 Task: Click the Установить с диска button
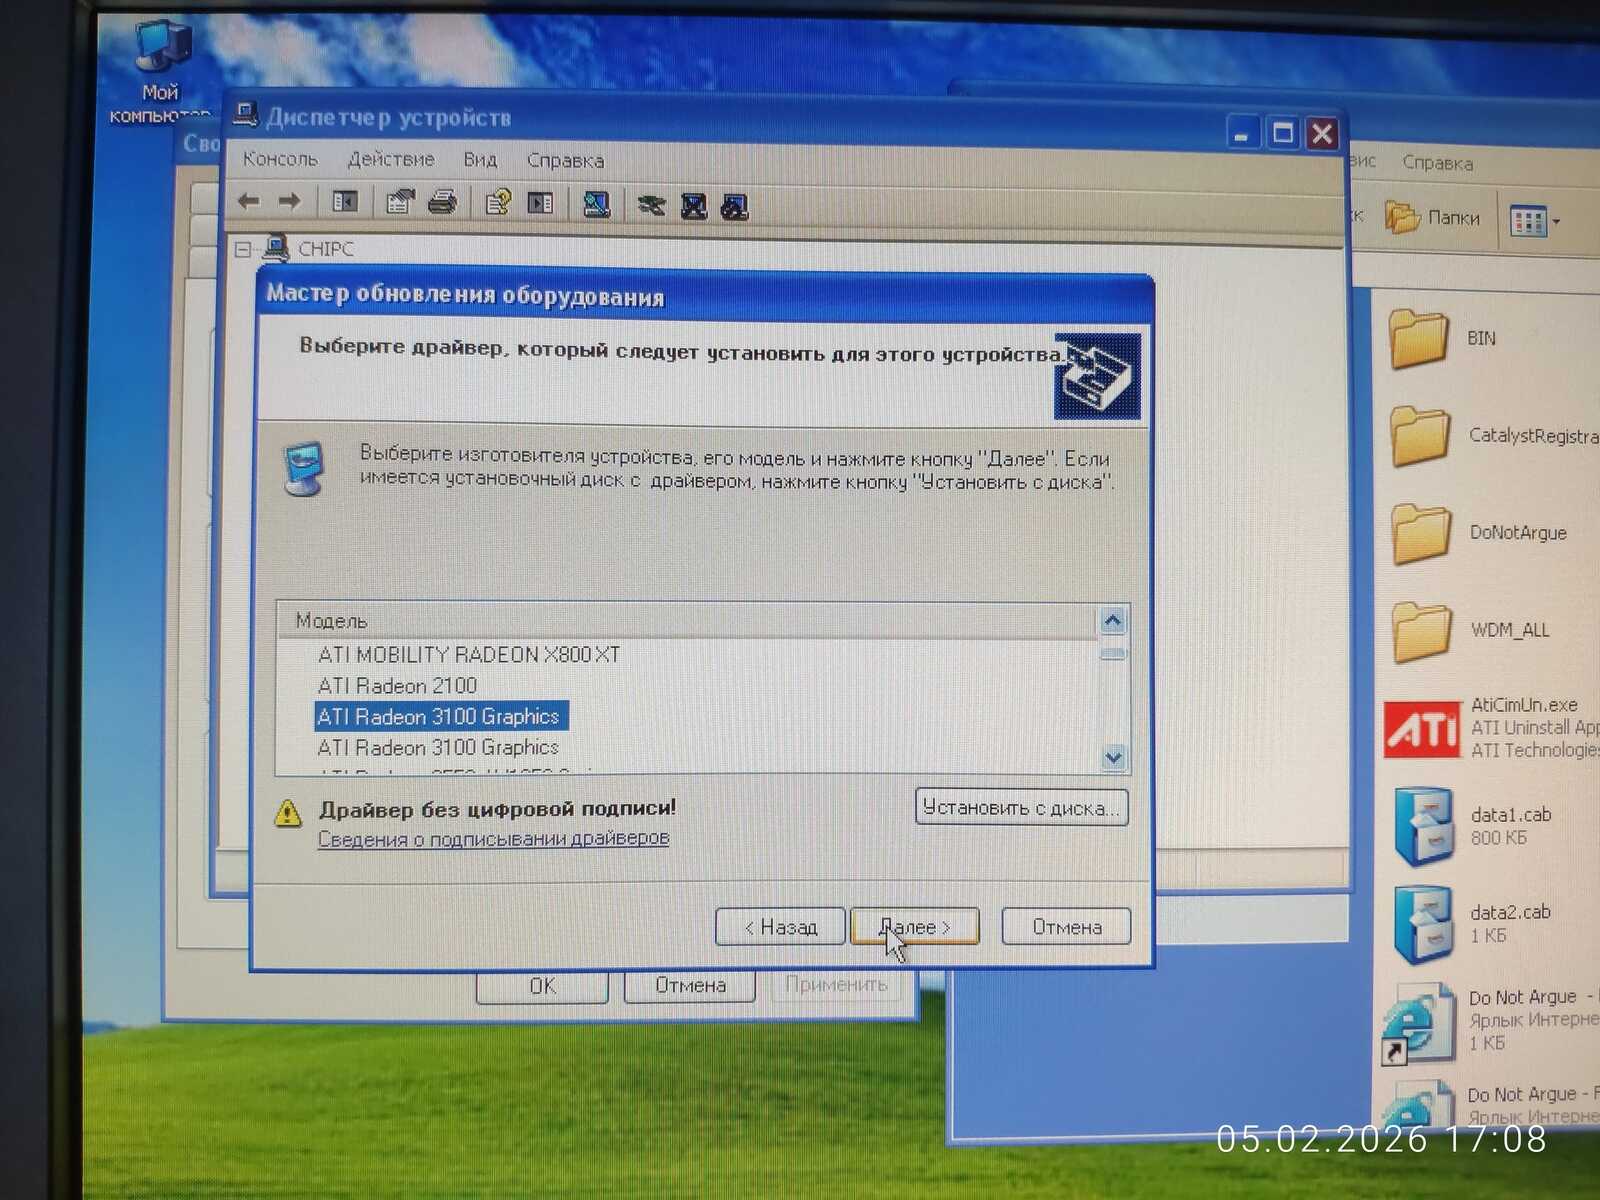pos(1021,808)
